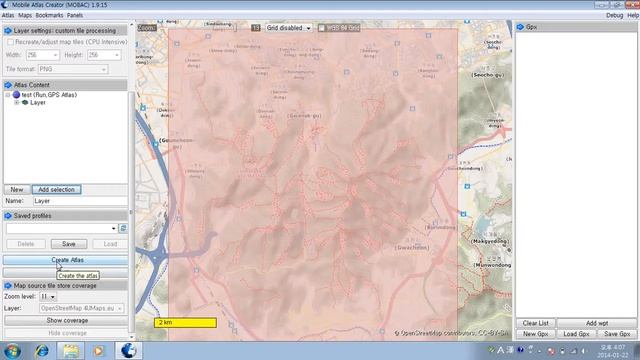Select the Layer node icon in tree
The image size is (640, 360).
(x=25, y=102)
